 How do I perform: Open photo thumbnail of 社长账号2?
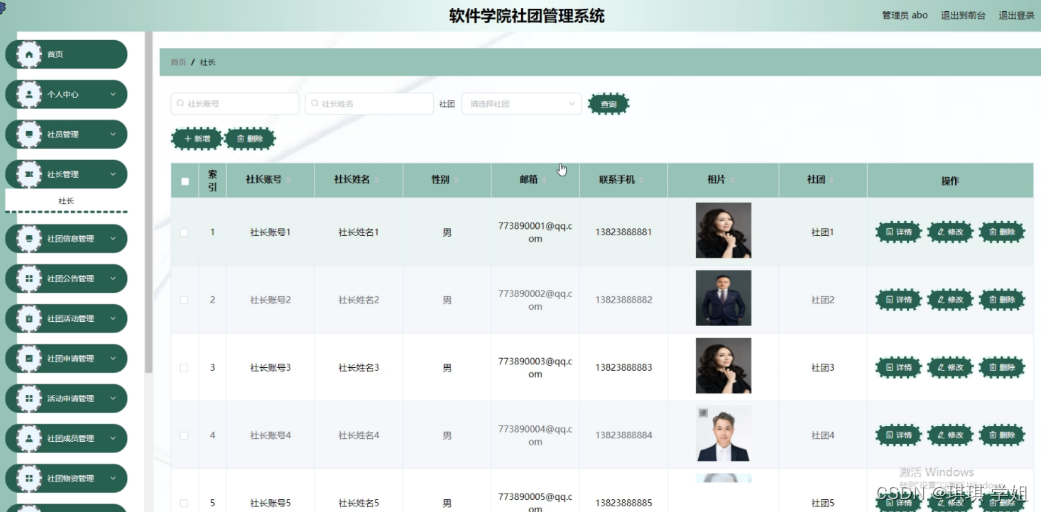723,298
